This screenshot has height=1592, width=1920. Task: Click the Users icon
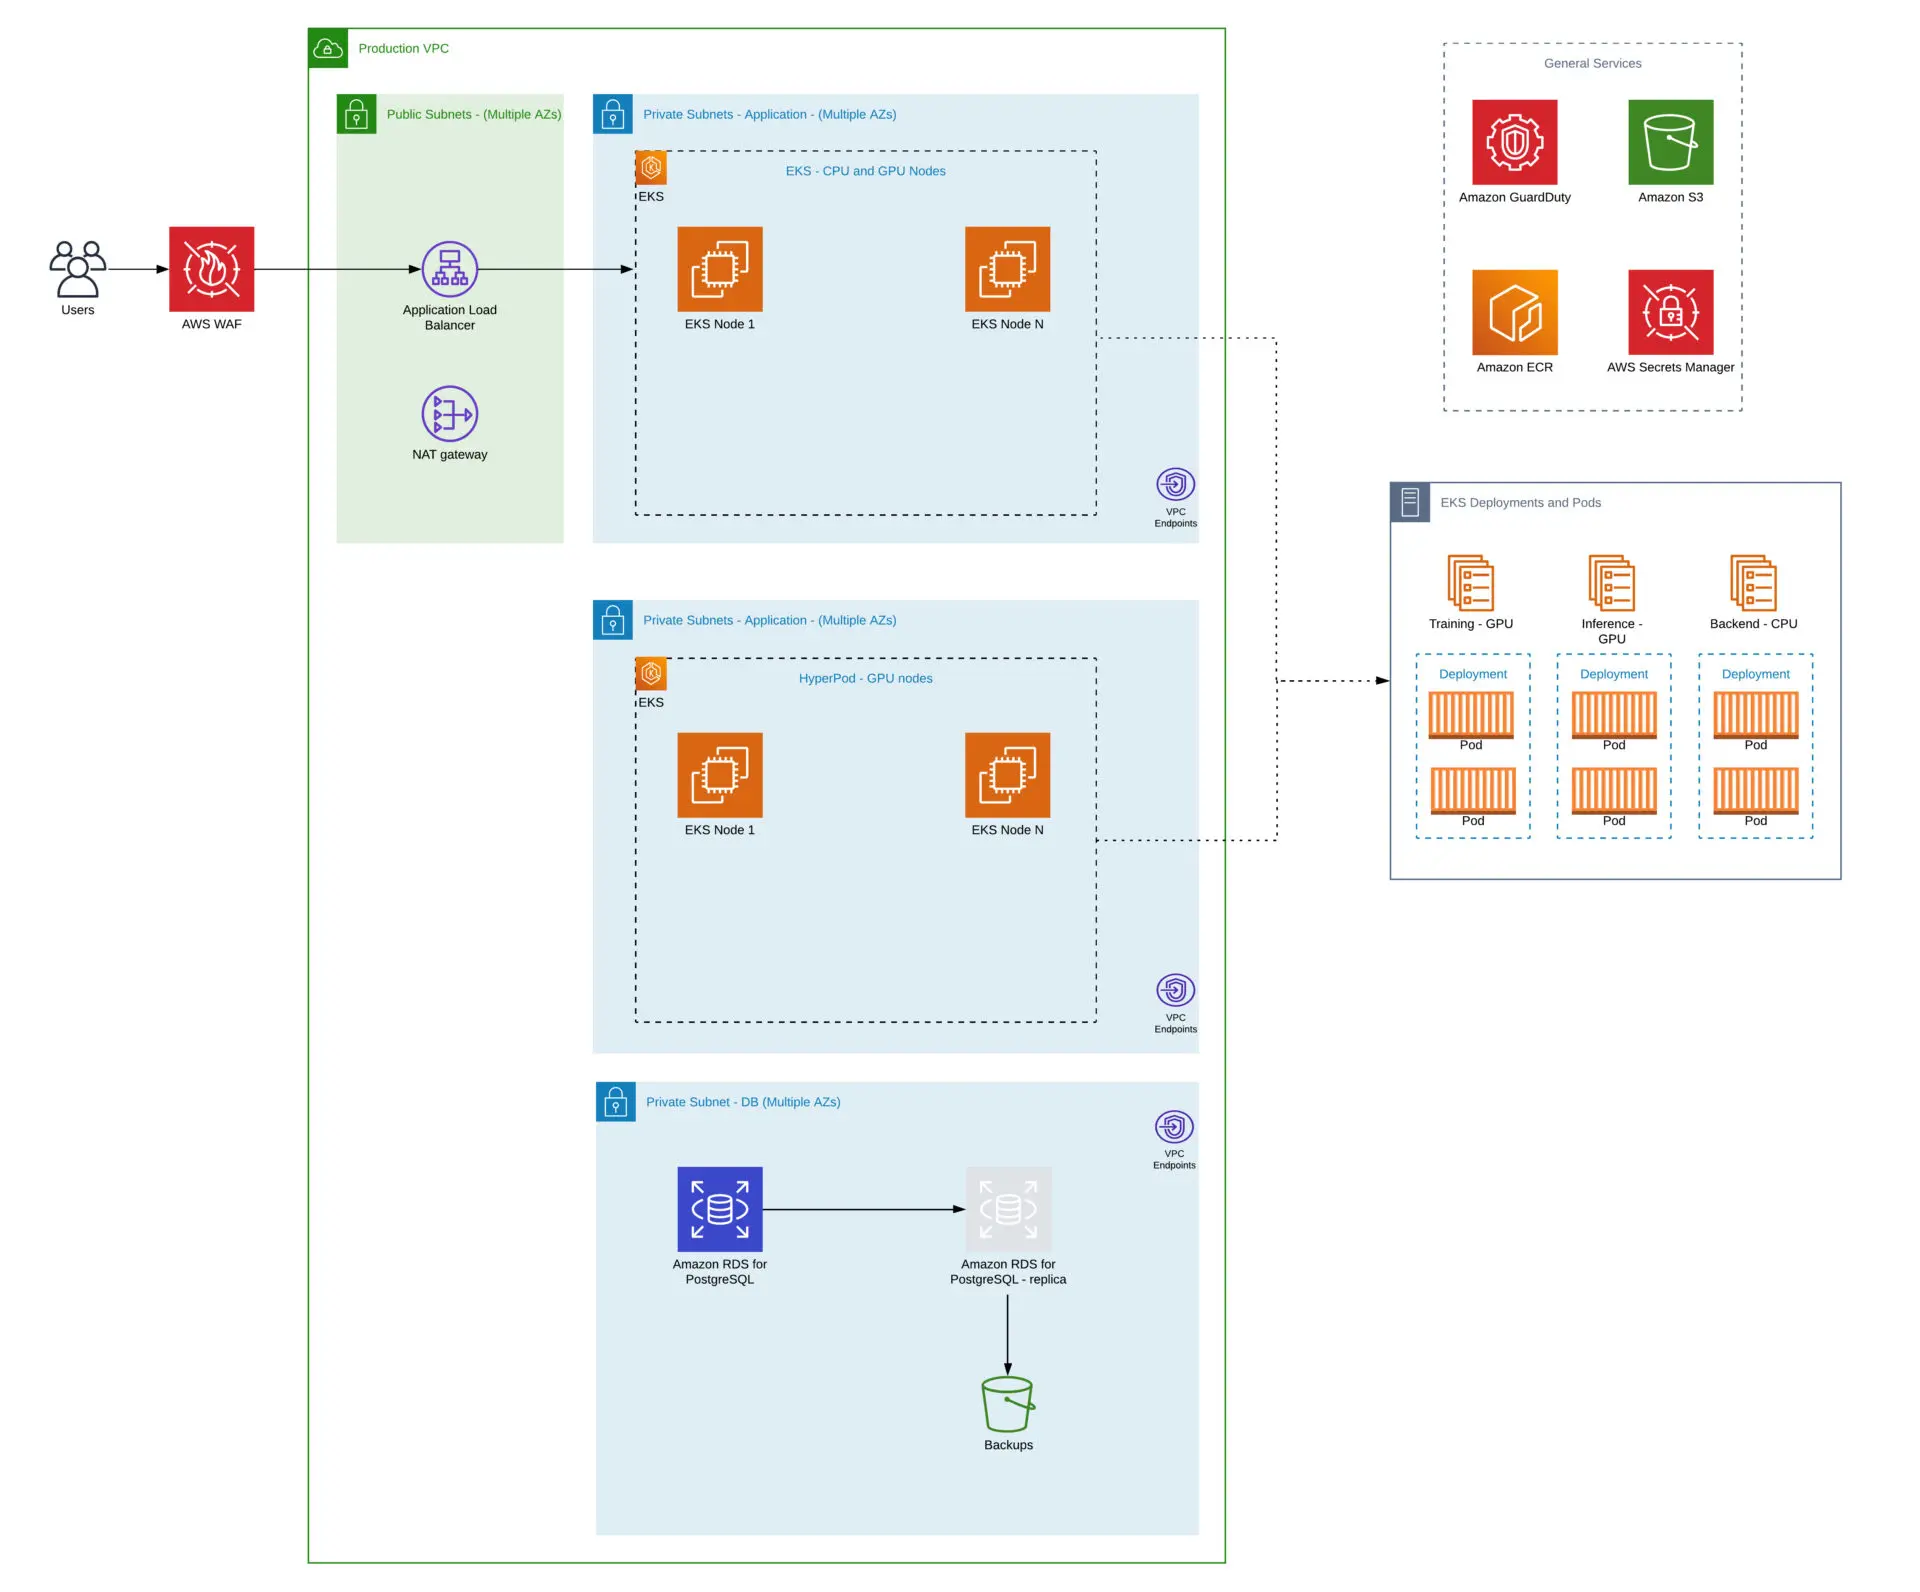coord(78,269)
